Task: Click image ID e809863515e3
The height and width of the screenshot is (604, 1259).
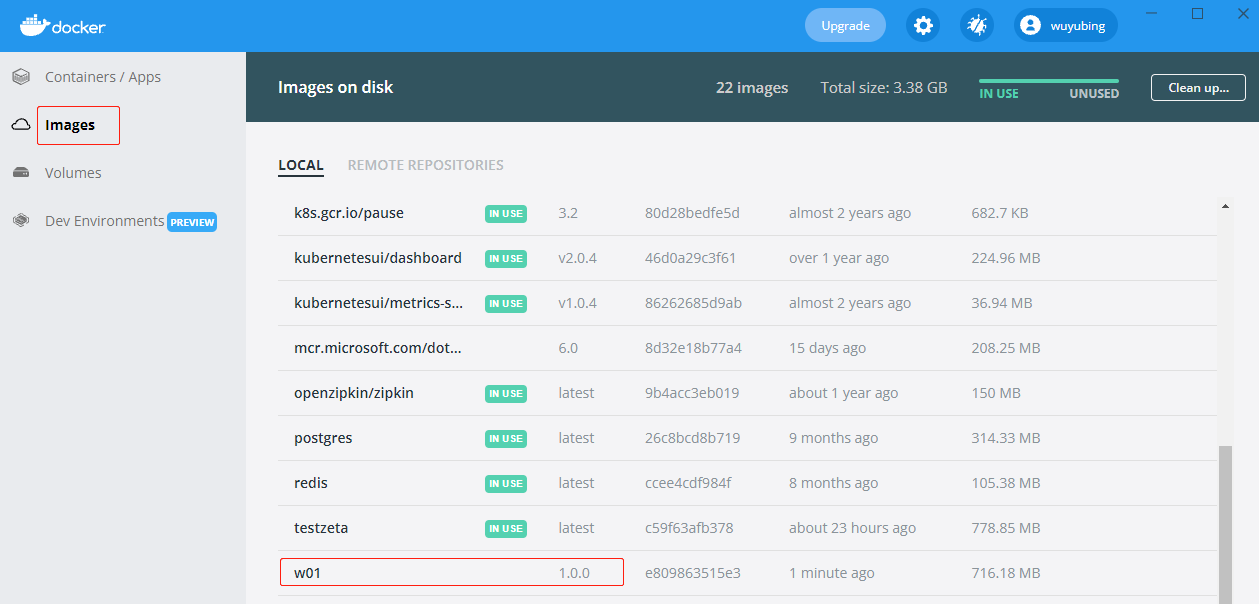Action: click(x=692, y=573)
